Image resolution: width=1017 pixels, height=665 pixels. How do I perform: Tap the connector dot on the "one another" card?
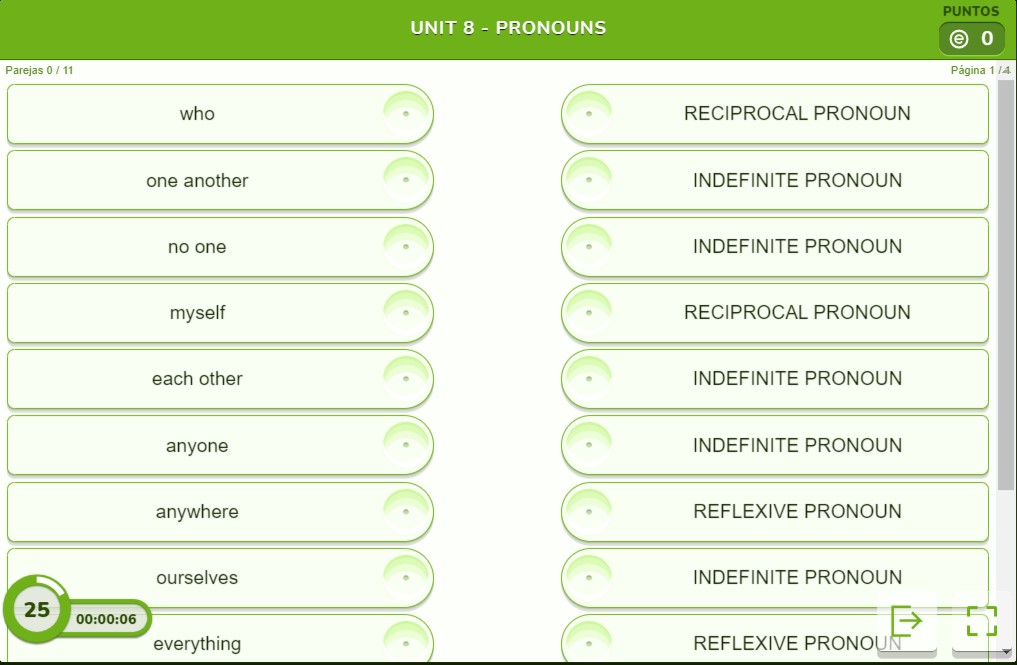click(405, 181)
